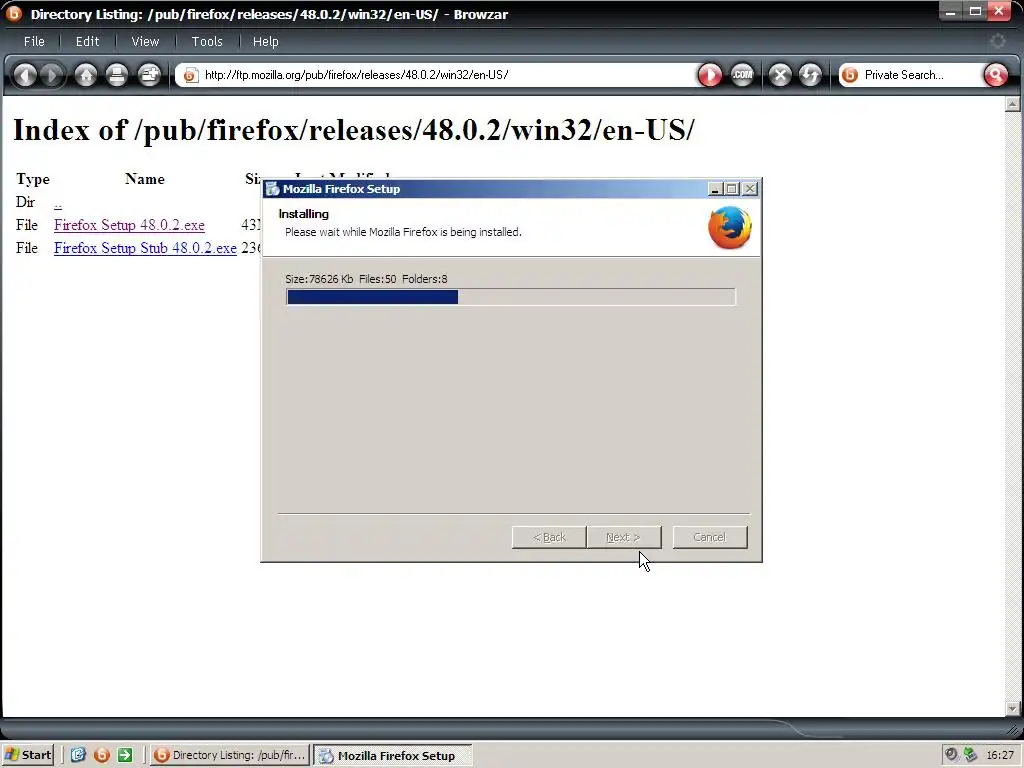
Task: Click the Back button in setup
Action: pyautogui.click(x=549, y=537)
